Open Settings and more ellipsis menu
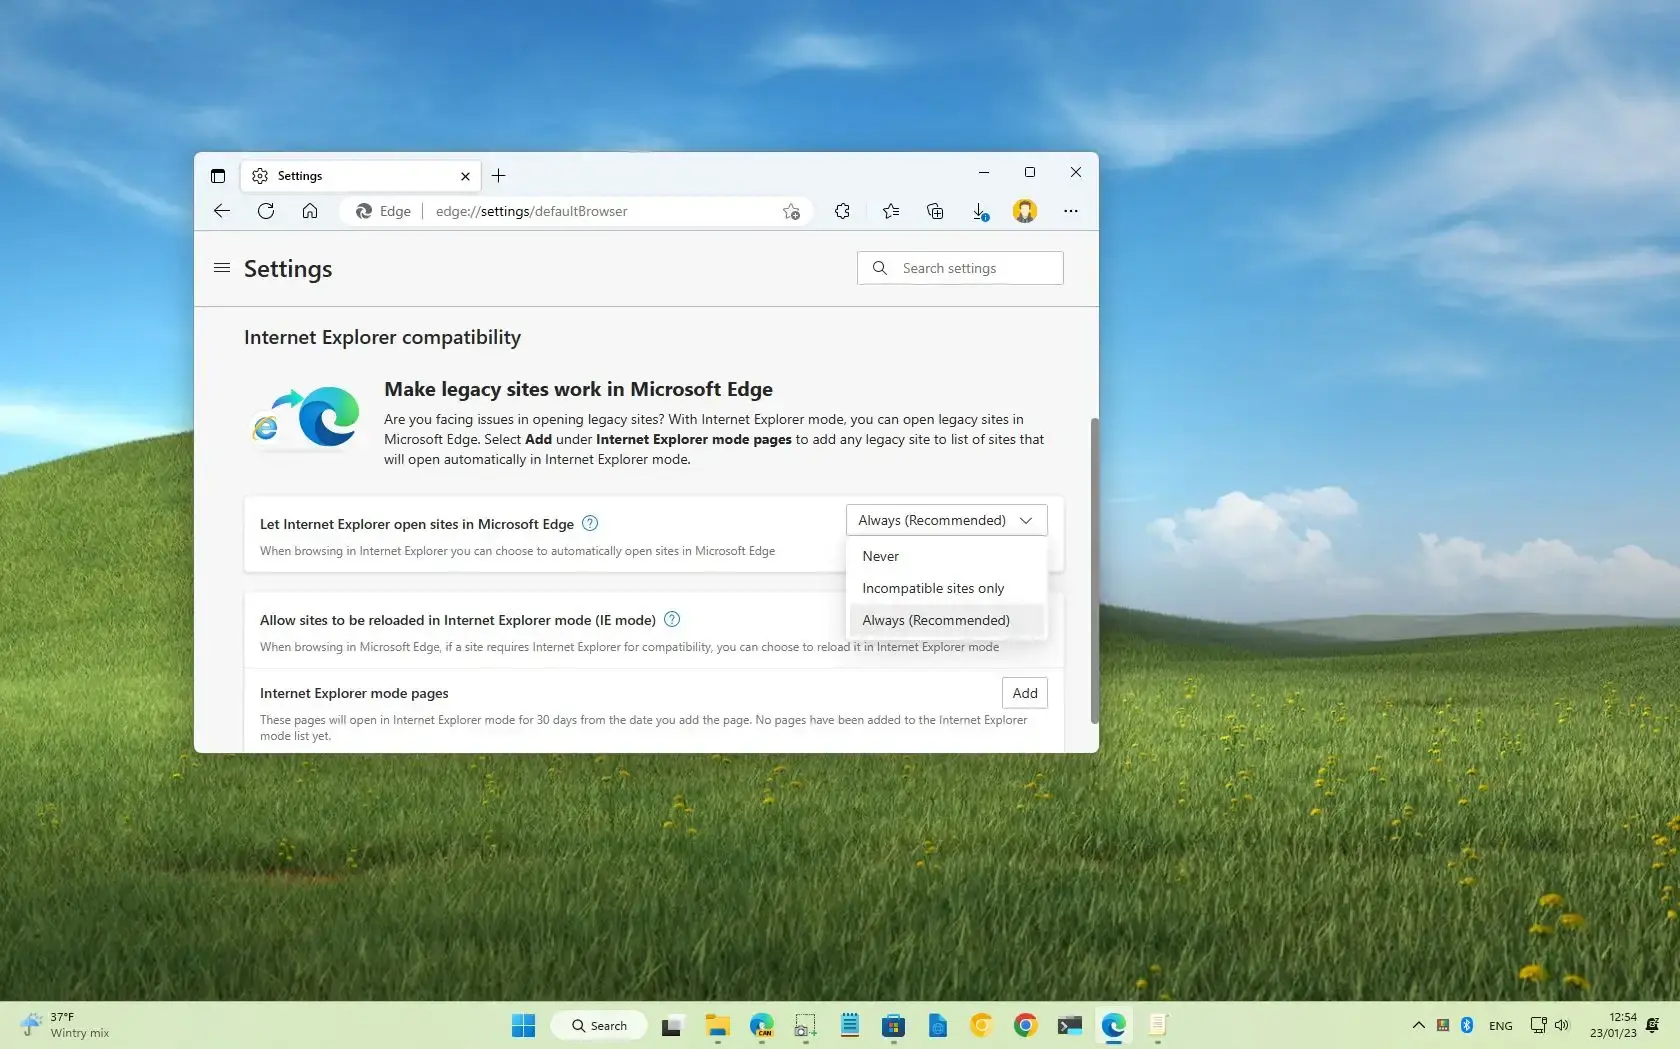1680x1049 pixels. (1071, 211)
